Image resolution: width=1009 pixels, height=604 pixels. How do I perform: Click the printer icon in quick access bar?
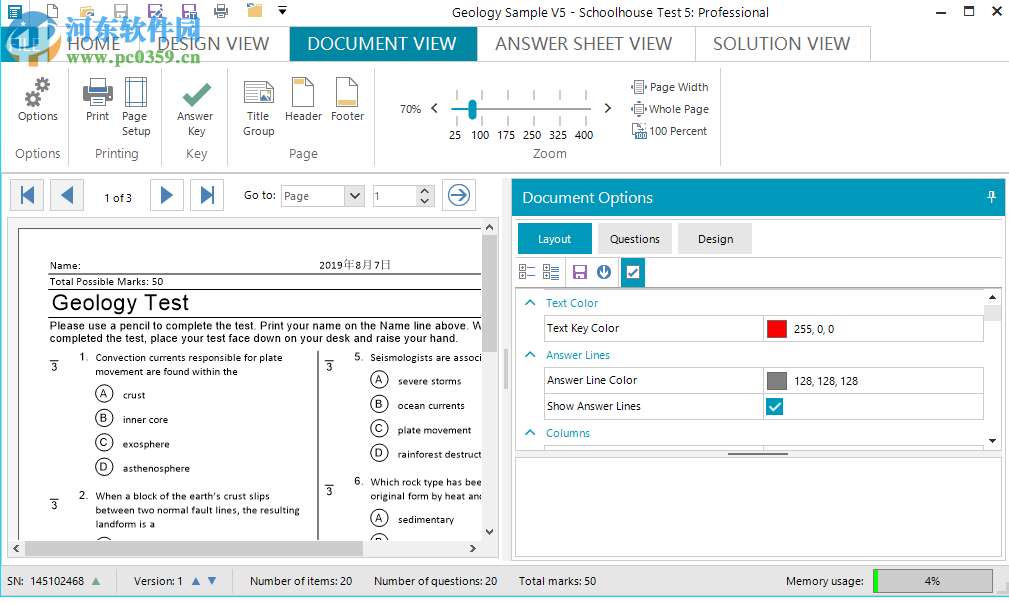[221, 10]
